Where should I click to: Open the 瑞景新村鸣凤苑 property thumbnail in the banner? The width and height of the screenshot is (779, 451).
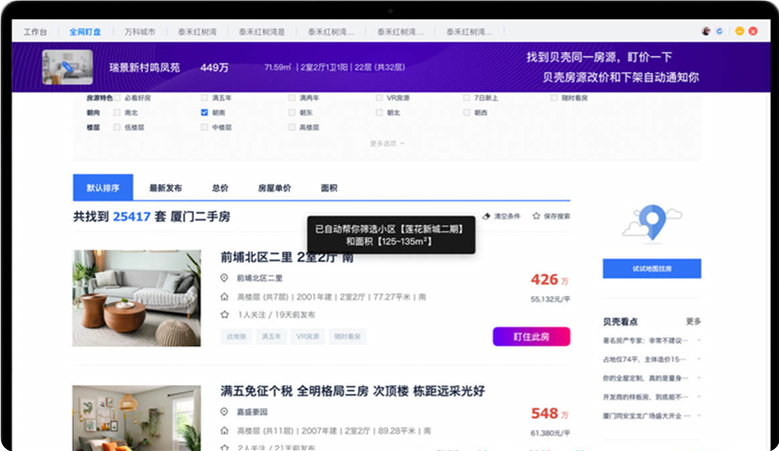[x=68, y=67]
